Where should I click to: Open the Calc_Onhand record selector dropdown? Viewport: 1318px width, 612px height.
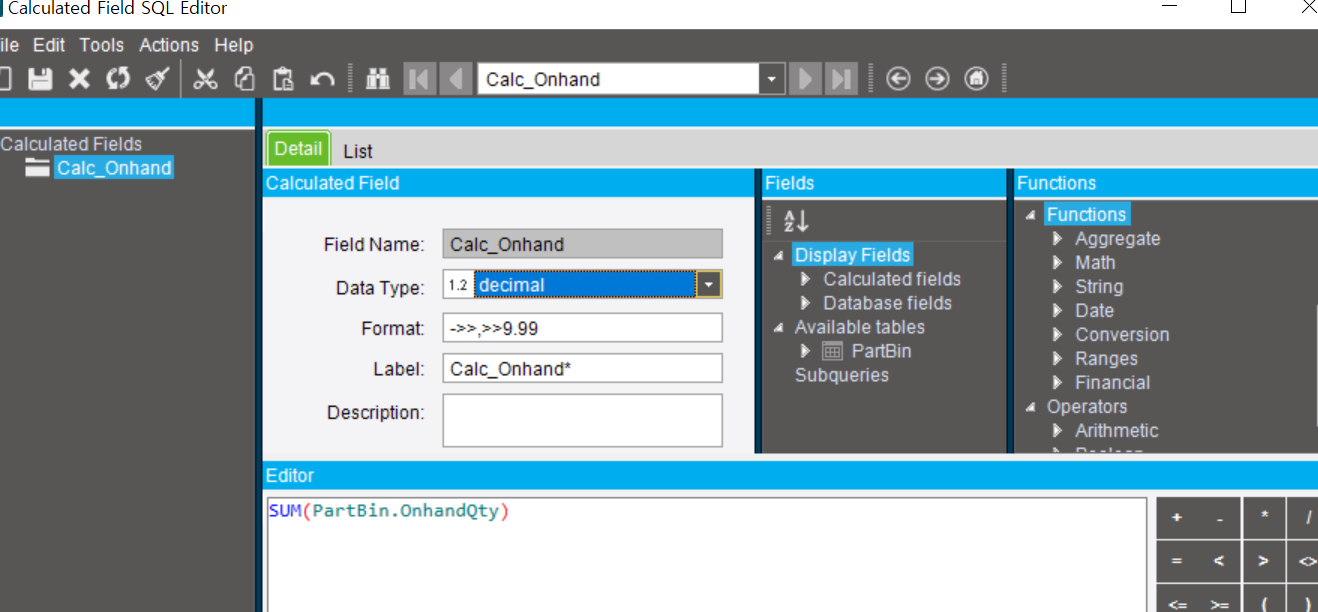click(x=771, y=79)
